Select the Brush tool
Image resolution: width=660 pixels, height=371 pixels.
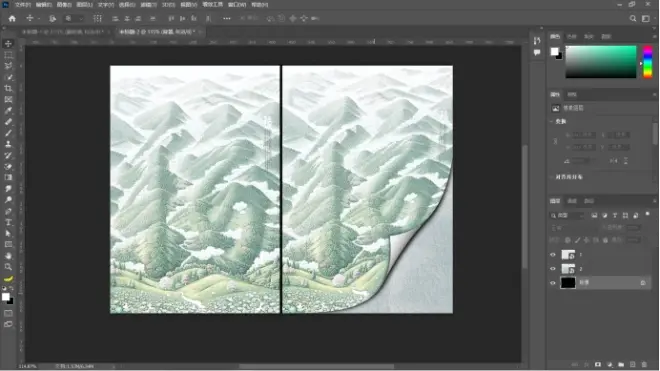point(8,133)
